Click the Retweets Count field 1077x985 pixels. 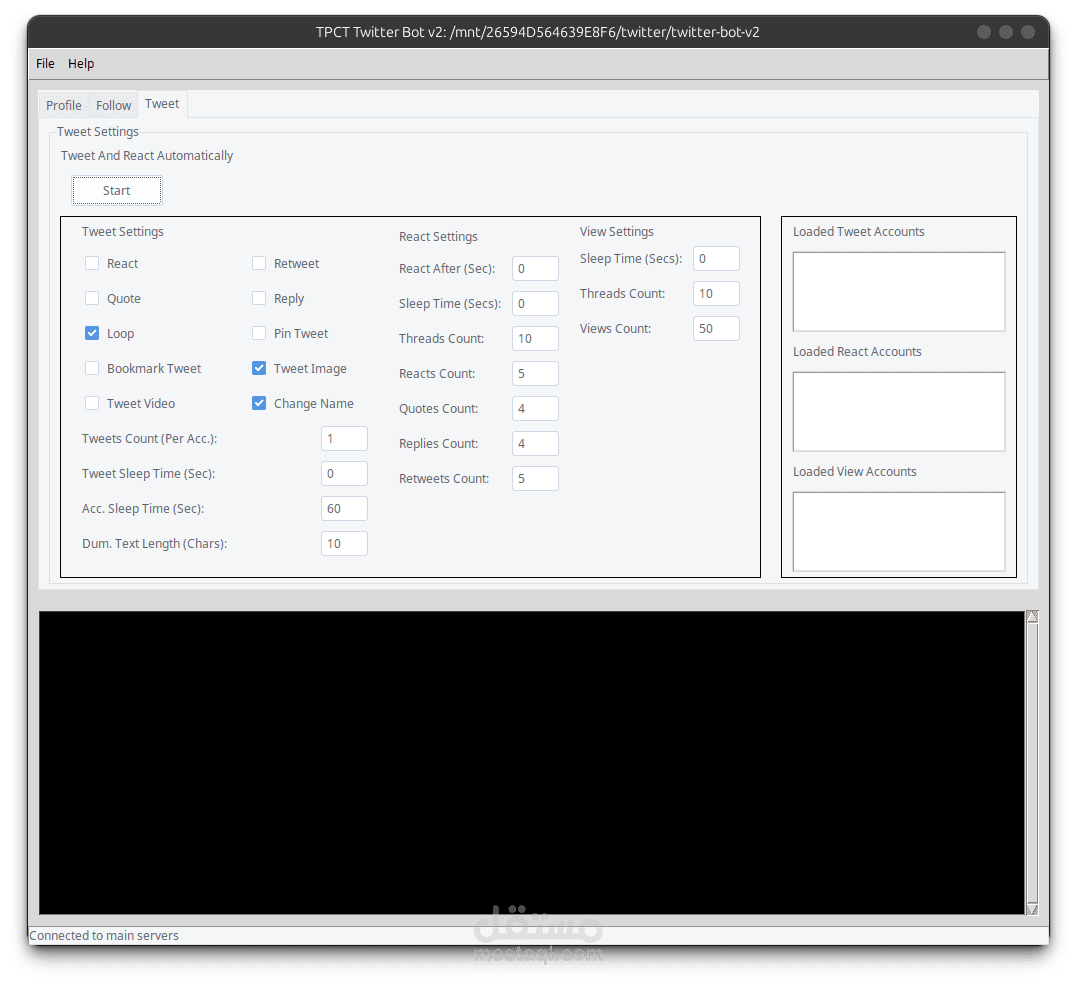pos(535,479)
